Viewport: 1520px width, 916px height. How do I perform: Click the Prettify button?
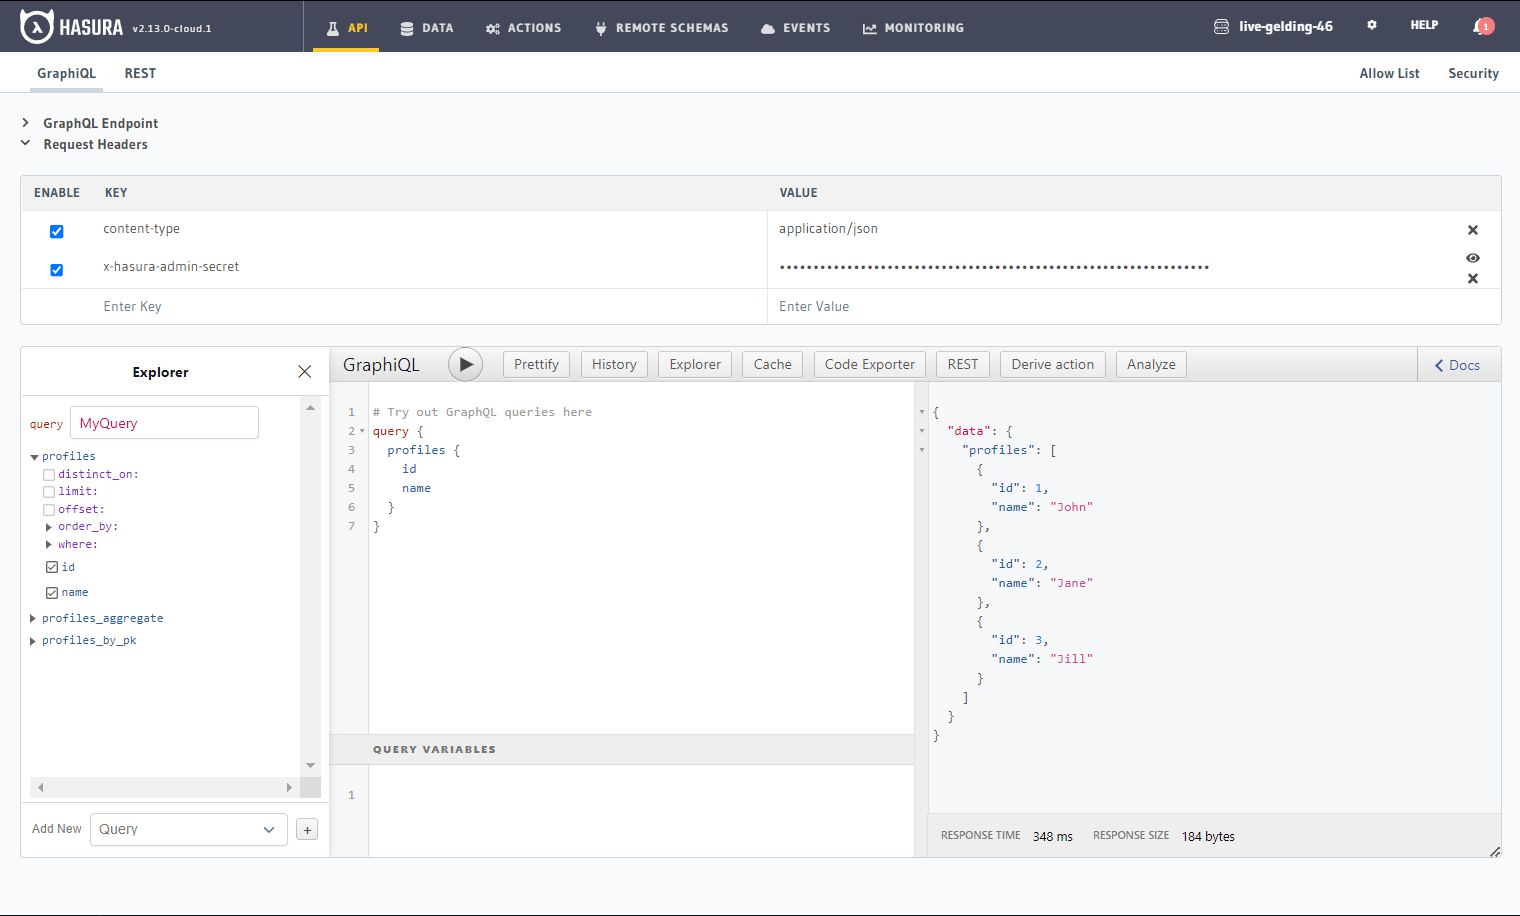point(536,364)
